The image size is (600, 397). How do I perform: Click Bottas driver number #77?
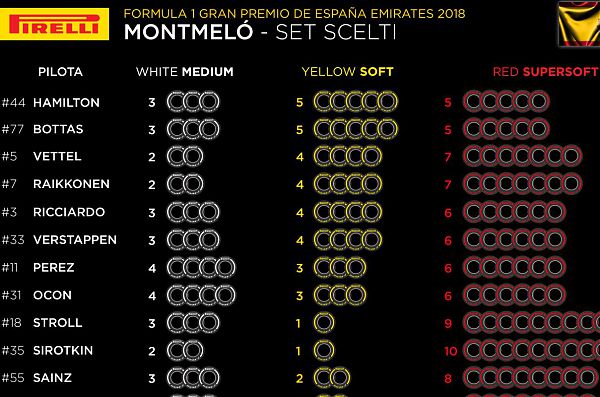(13, 129)
